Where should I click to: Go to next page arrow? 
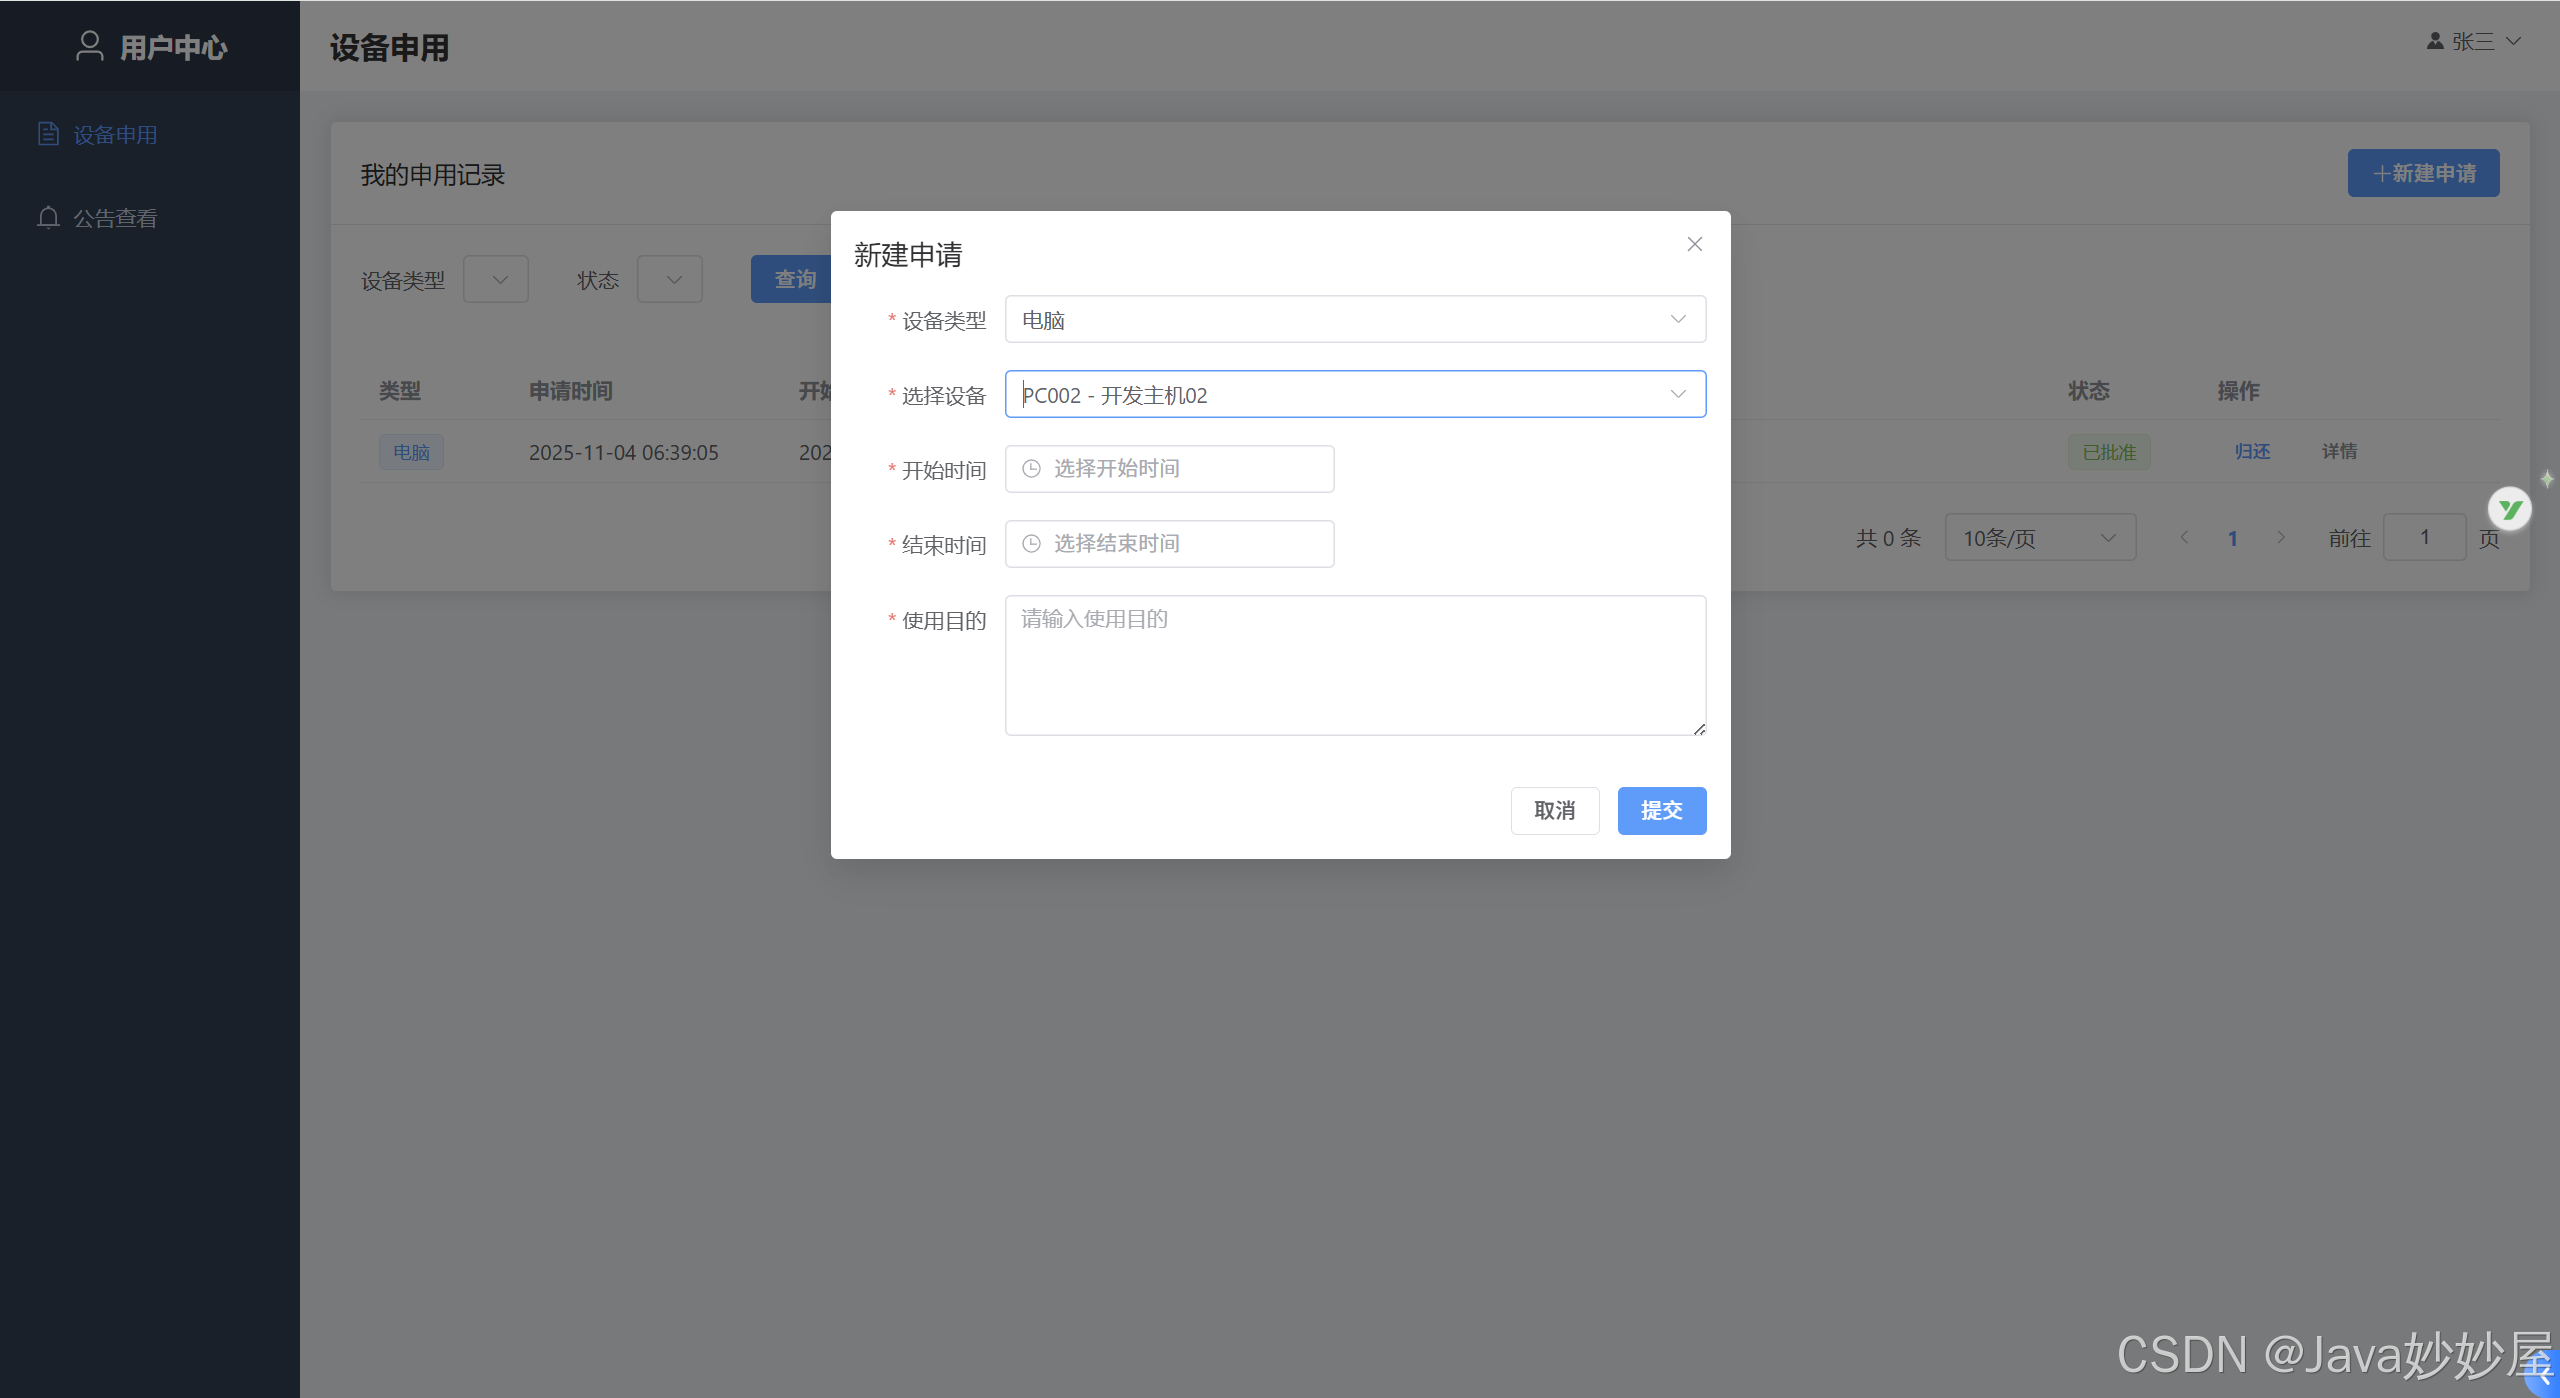click(x=2281, y=538)
